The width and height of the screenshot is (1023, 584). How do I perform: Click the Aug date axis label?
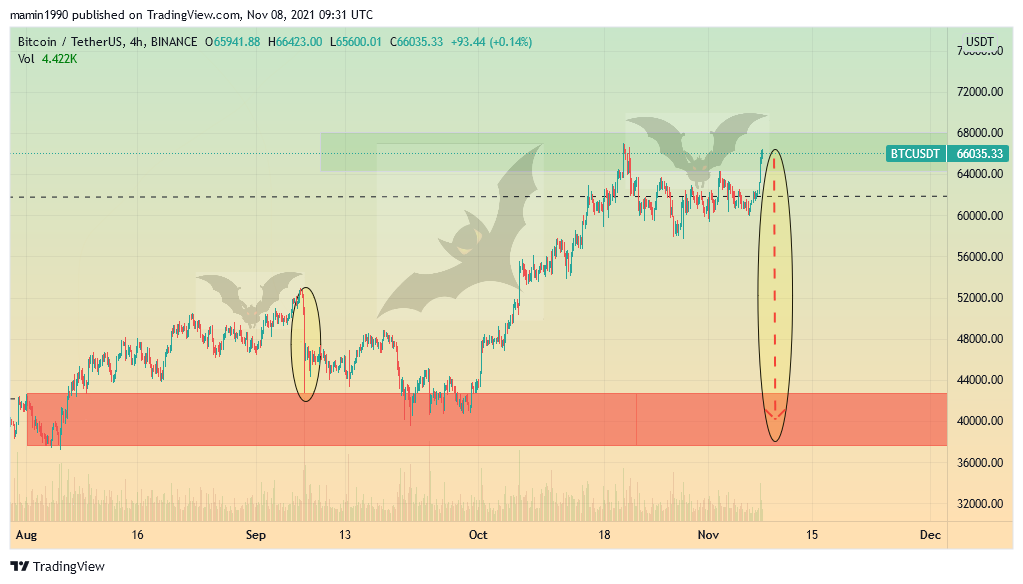(26, 535)
